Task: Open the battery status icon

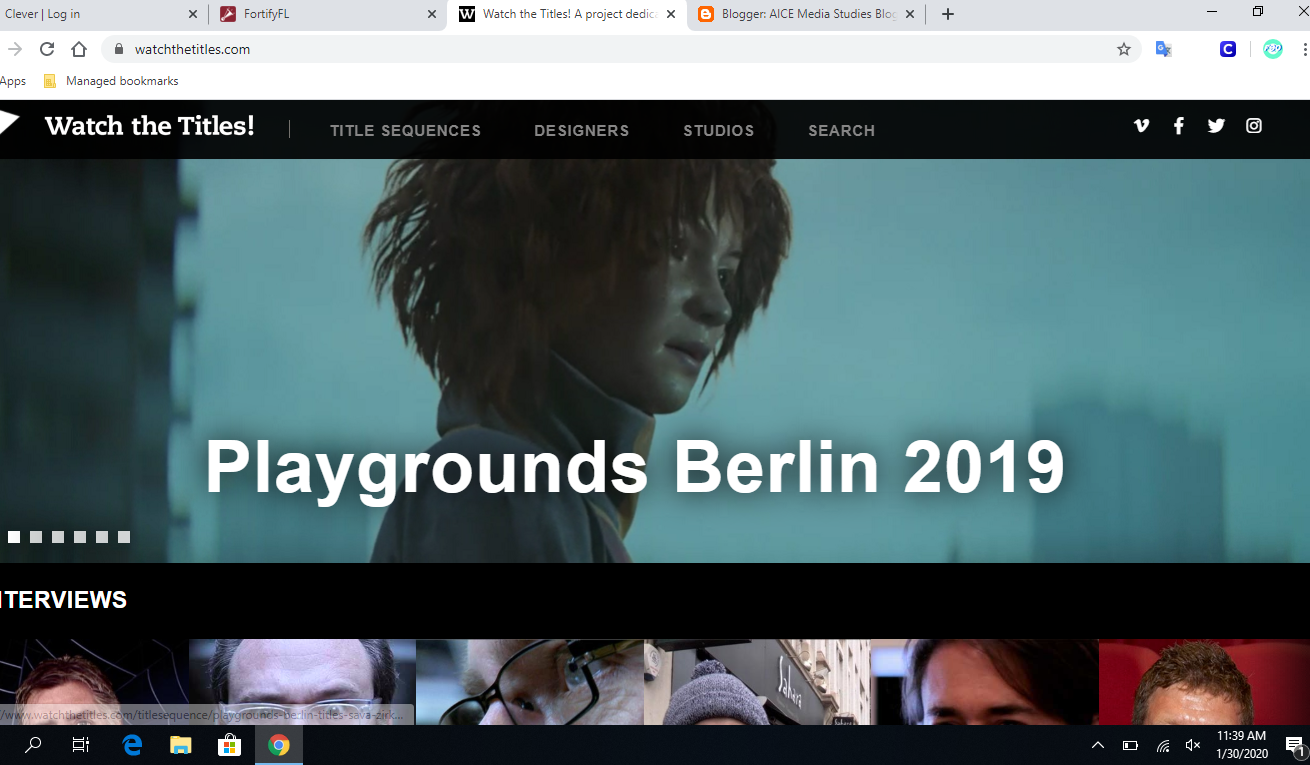Action: 1130,745
